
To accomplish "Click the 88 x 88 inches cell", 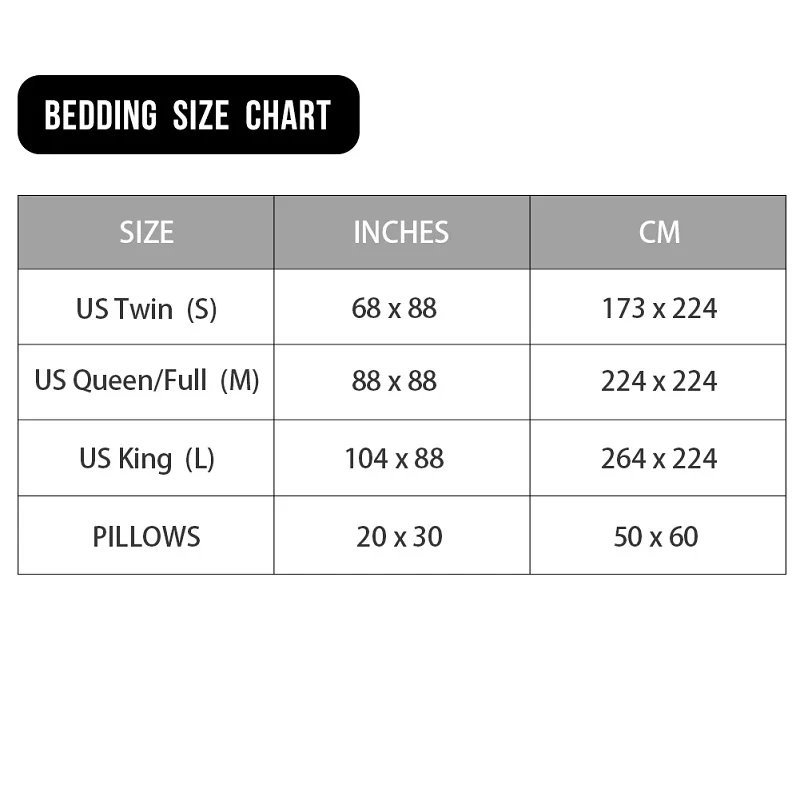I will (x=394, y=381).
